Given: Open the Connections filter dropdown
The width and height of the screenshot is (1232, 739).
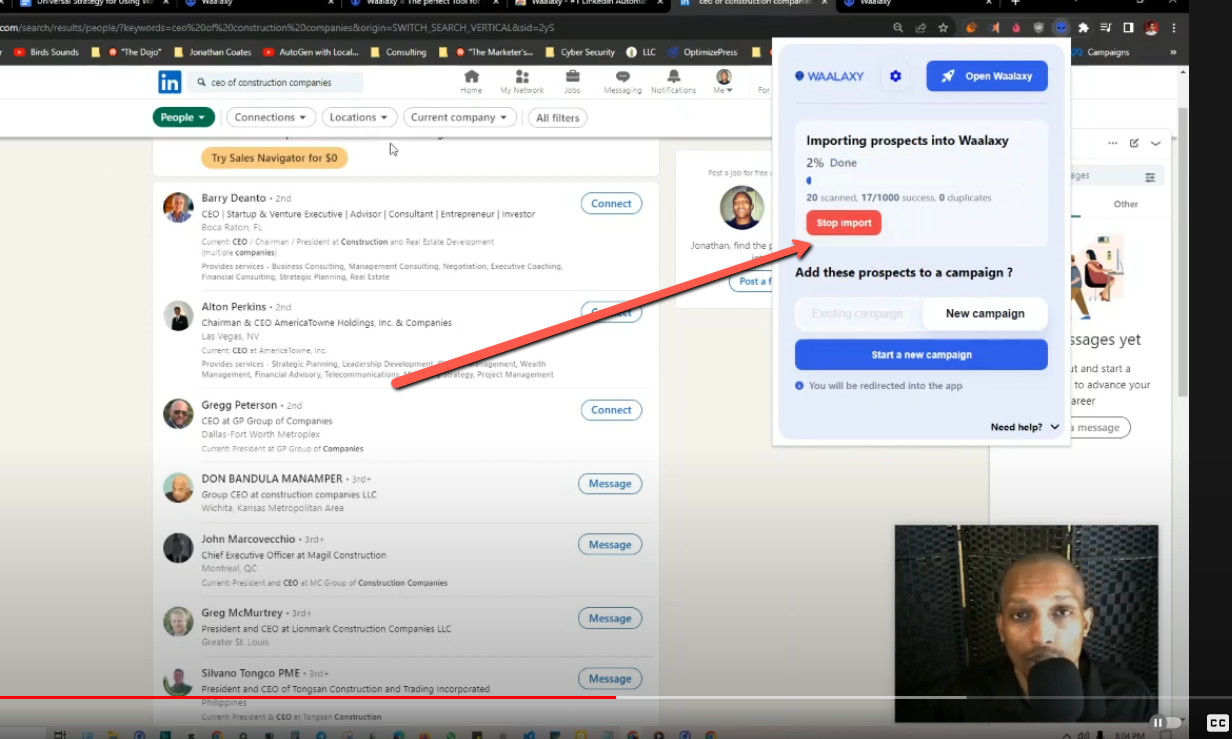Looking at the screenshot, I should [270, 117].
